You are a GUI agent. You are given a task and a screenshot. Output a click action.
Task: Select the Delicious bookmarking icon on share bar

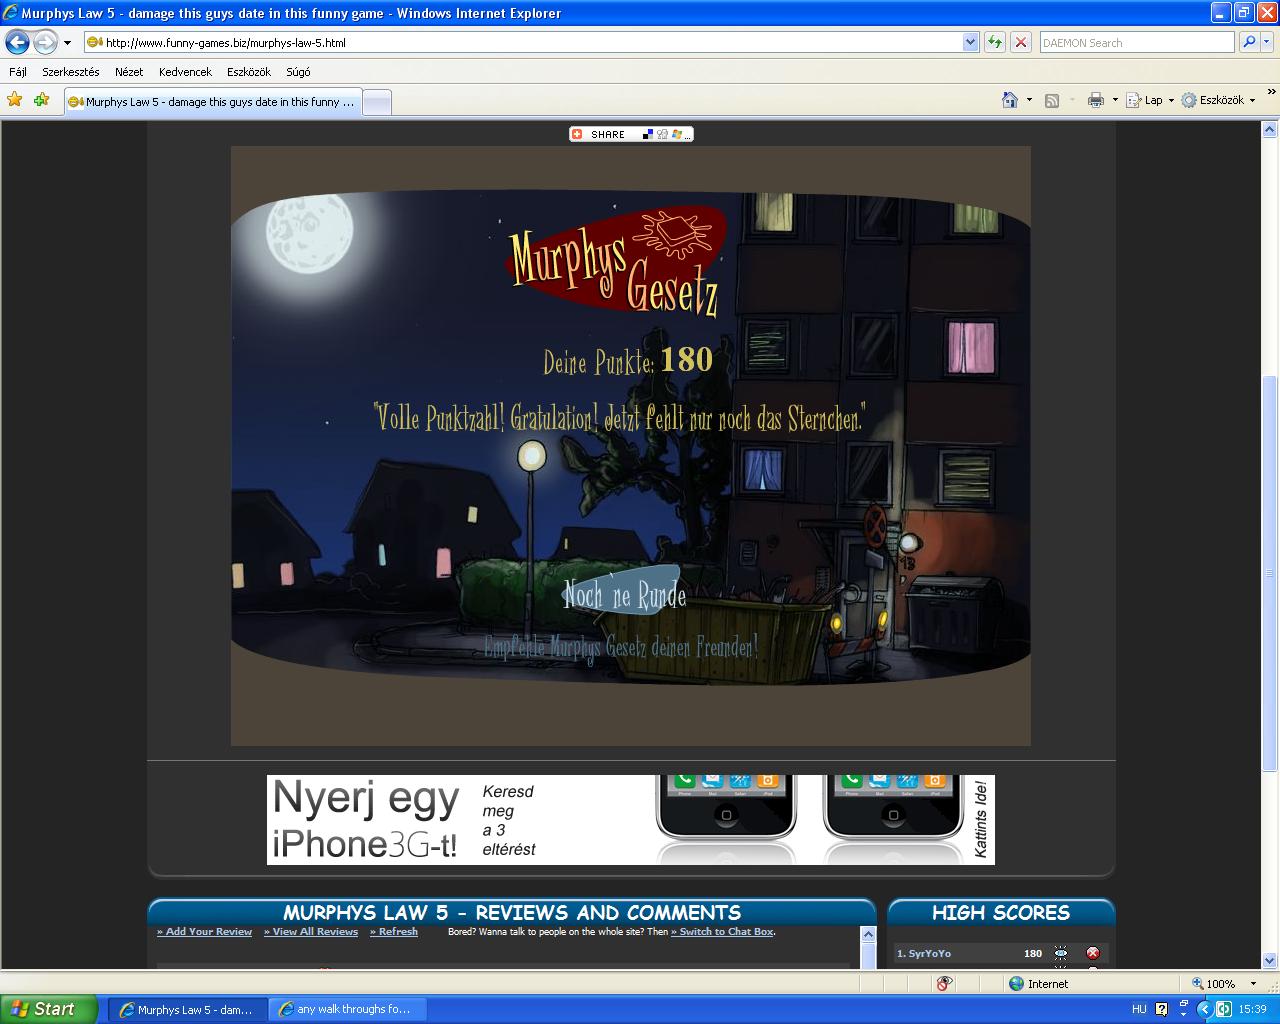pos(648,134)
